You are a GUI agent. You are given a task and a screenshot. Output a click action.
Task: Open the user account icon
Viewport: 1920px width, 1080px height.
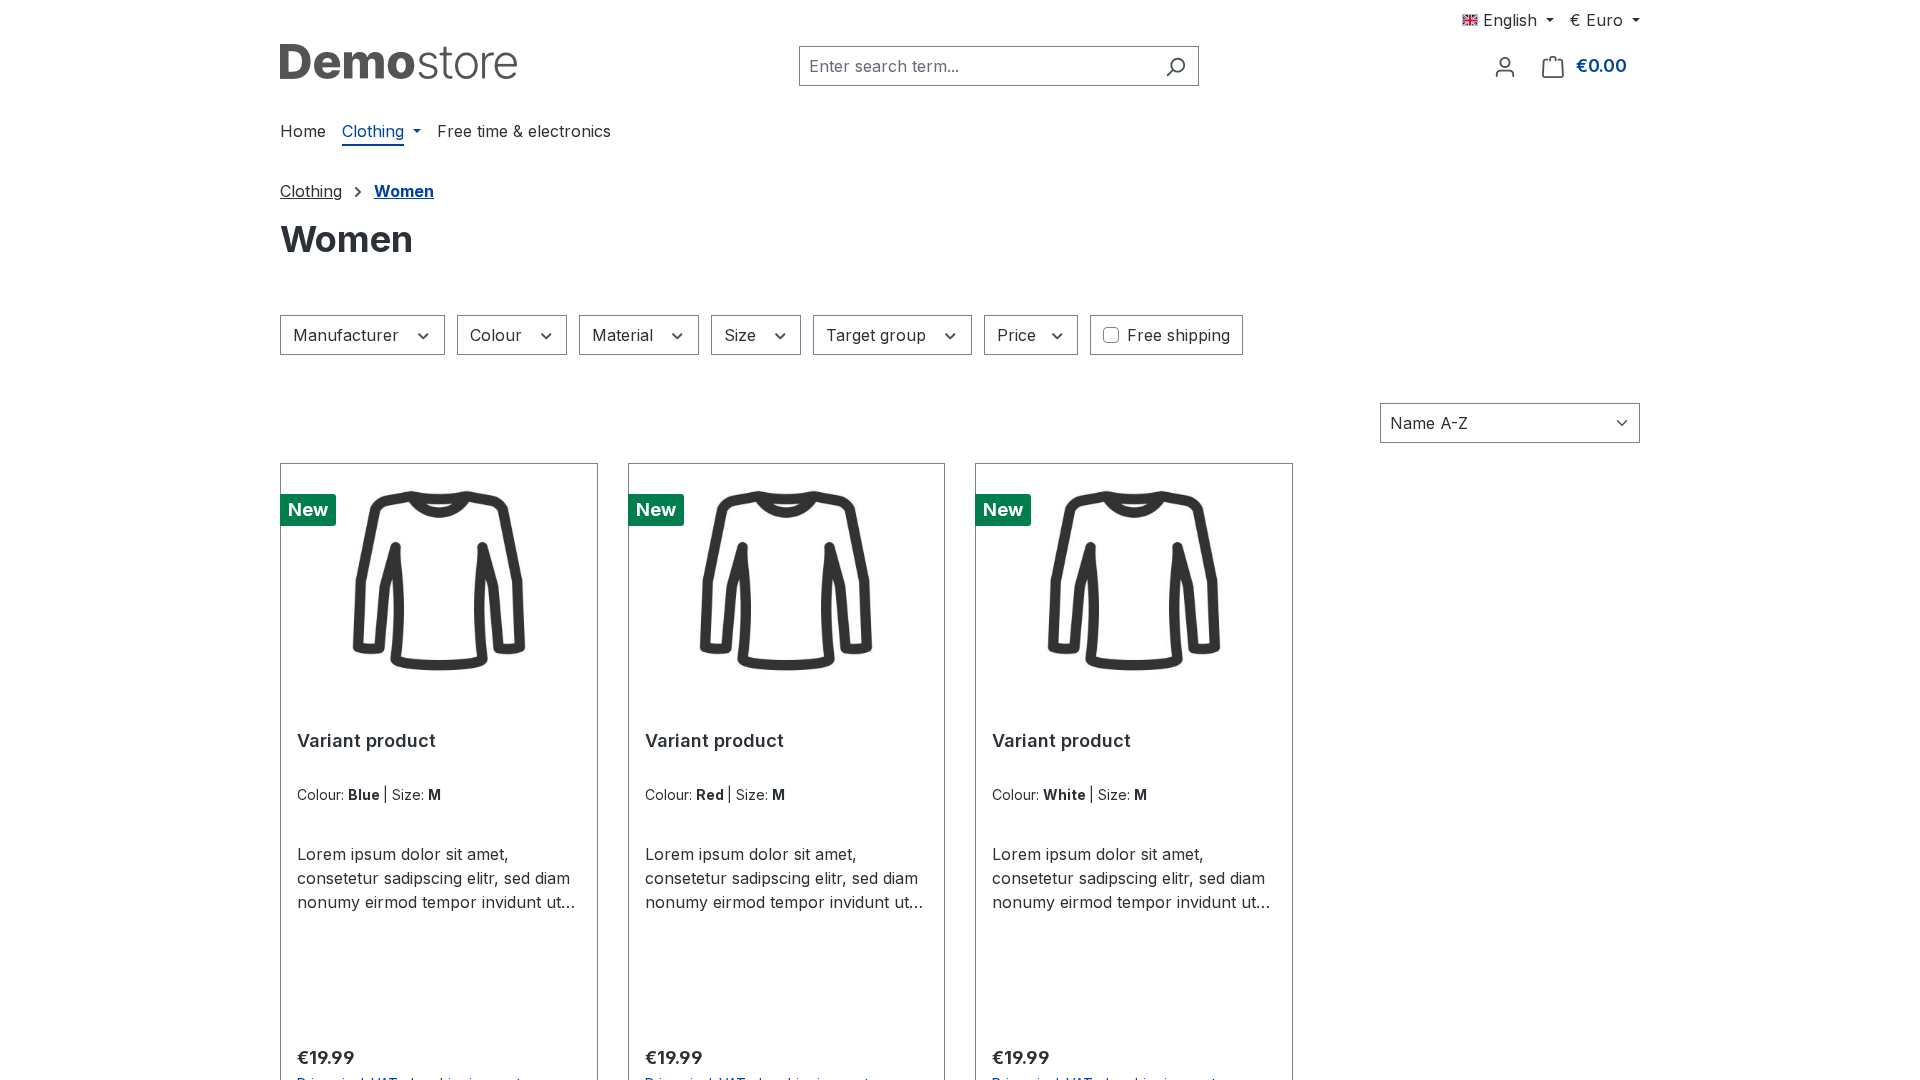(x=1505, y=67)
